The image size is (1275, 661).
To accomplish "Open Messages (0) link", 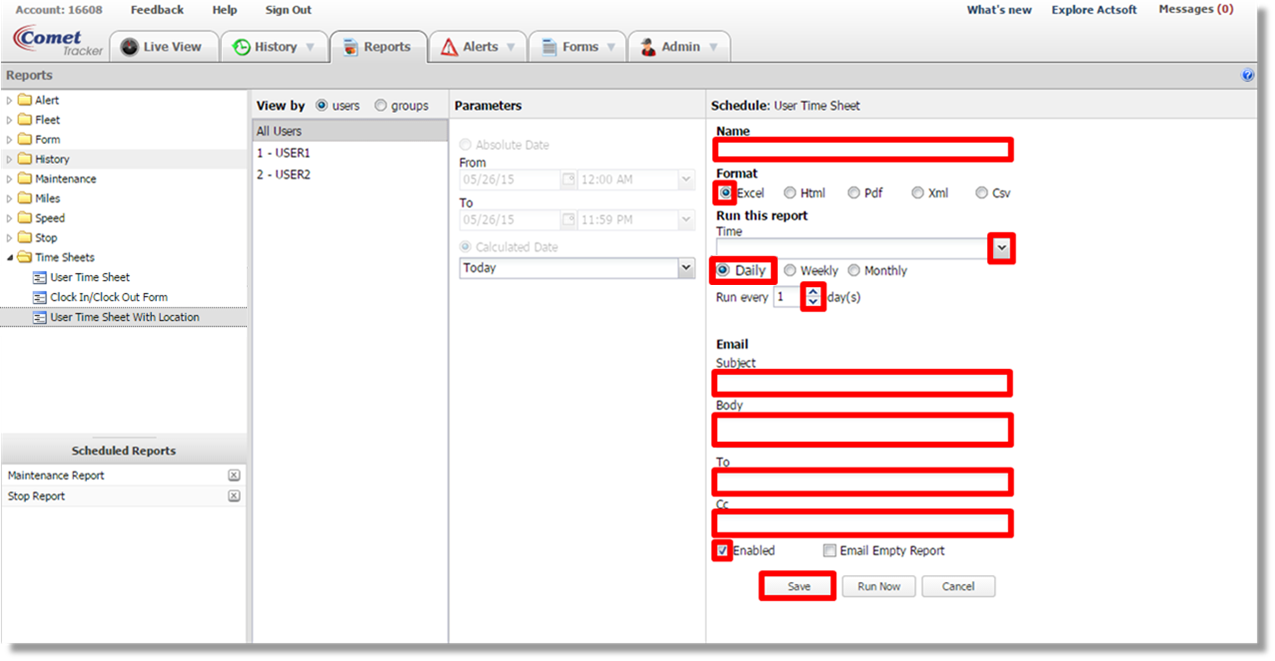I will point(1196,9).
